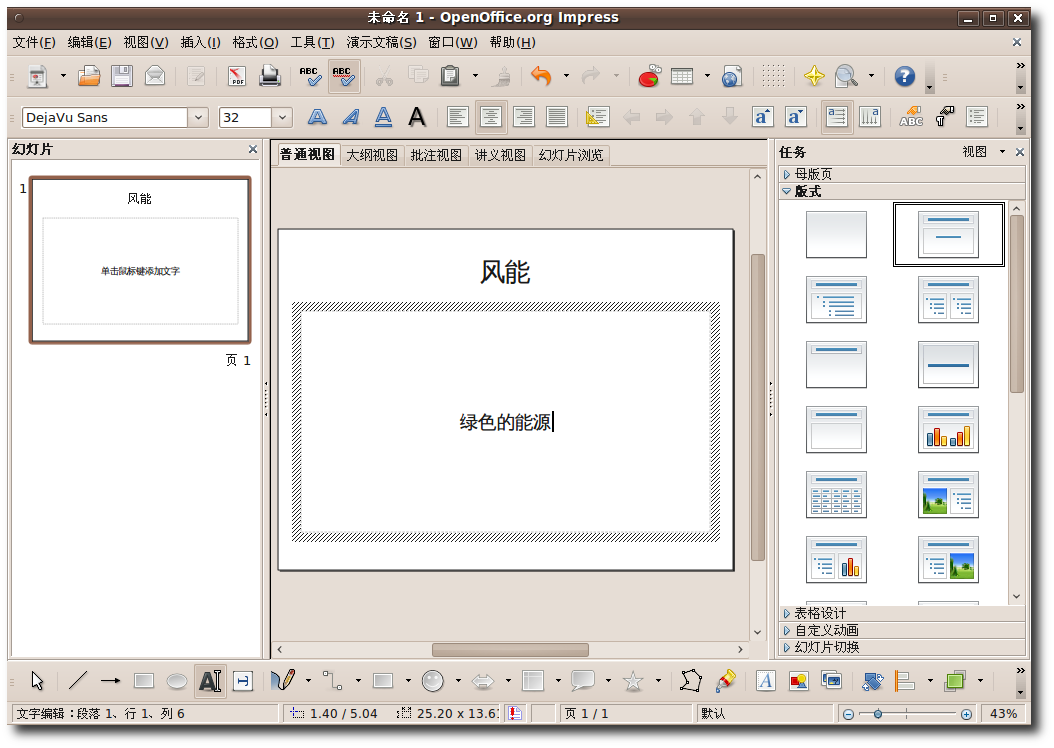Screen dimensions: 1054x748
Task: Expand the 自定义动画 panel
Action: click(x=826, y=630)
